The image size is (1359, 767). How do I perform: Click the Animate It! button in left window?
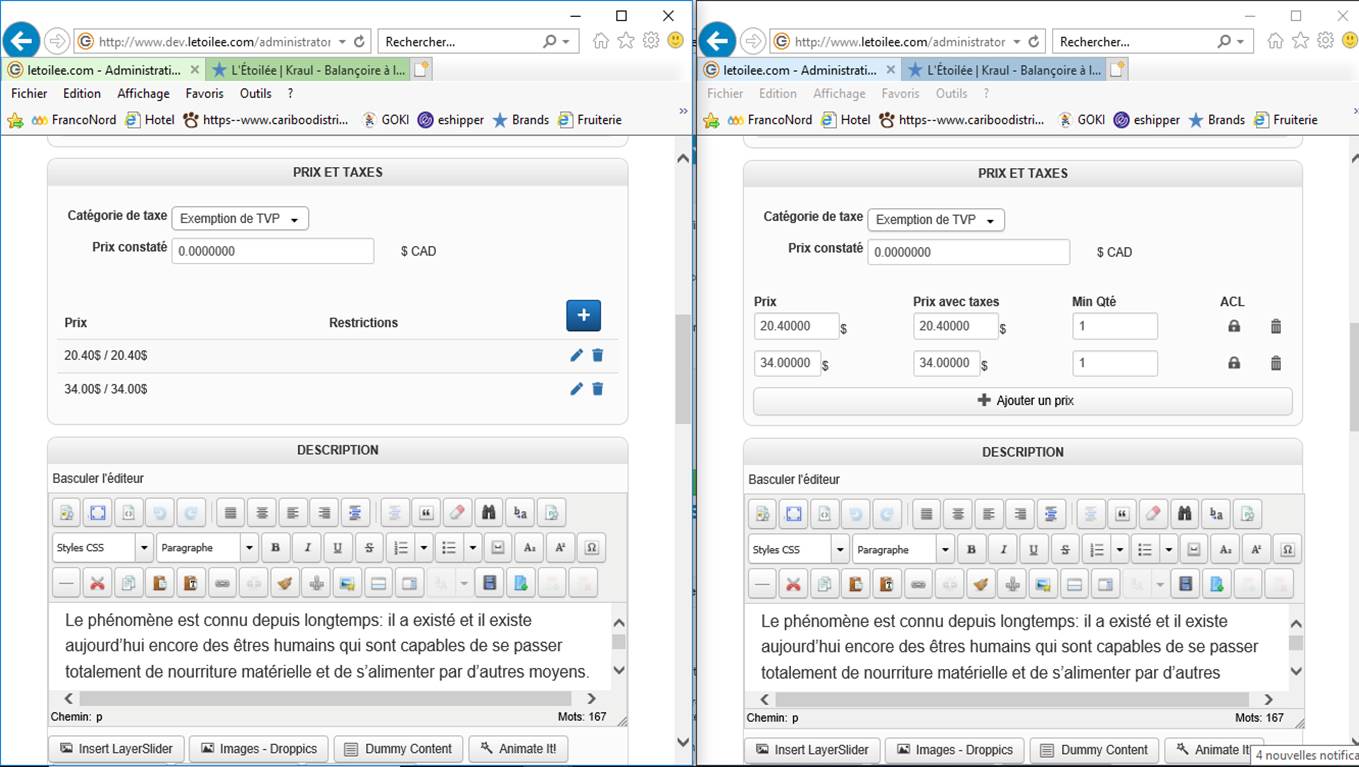518,748
